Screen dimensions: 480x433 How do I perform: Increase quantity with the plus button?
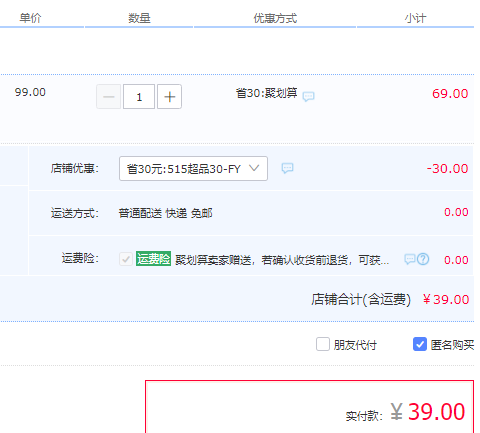(169, 97)
